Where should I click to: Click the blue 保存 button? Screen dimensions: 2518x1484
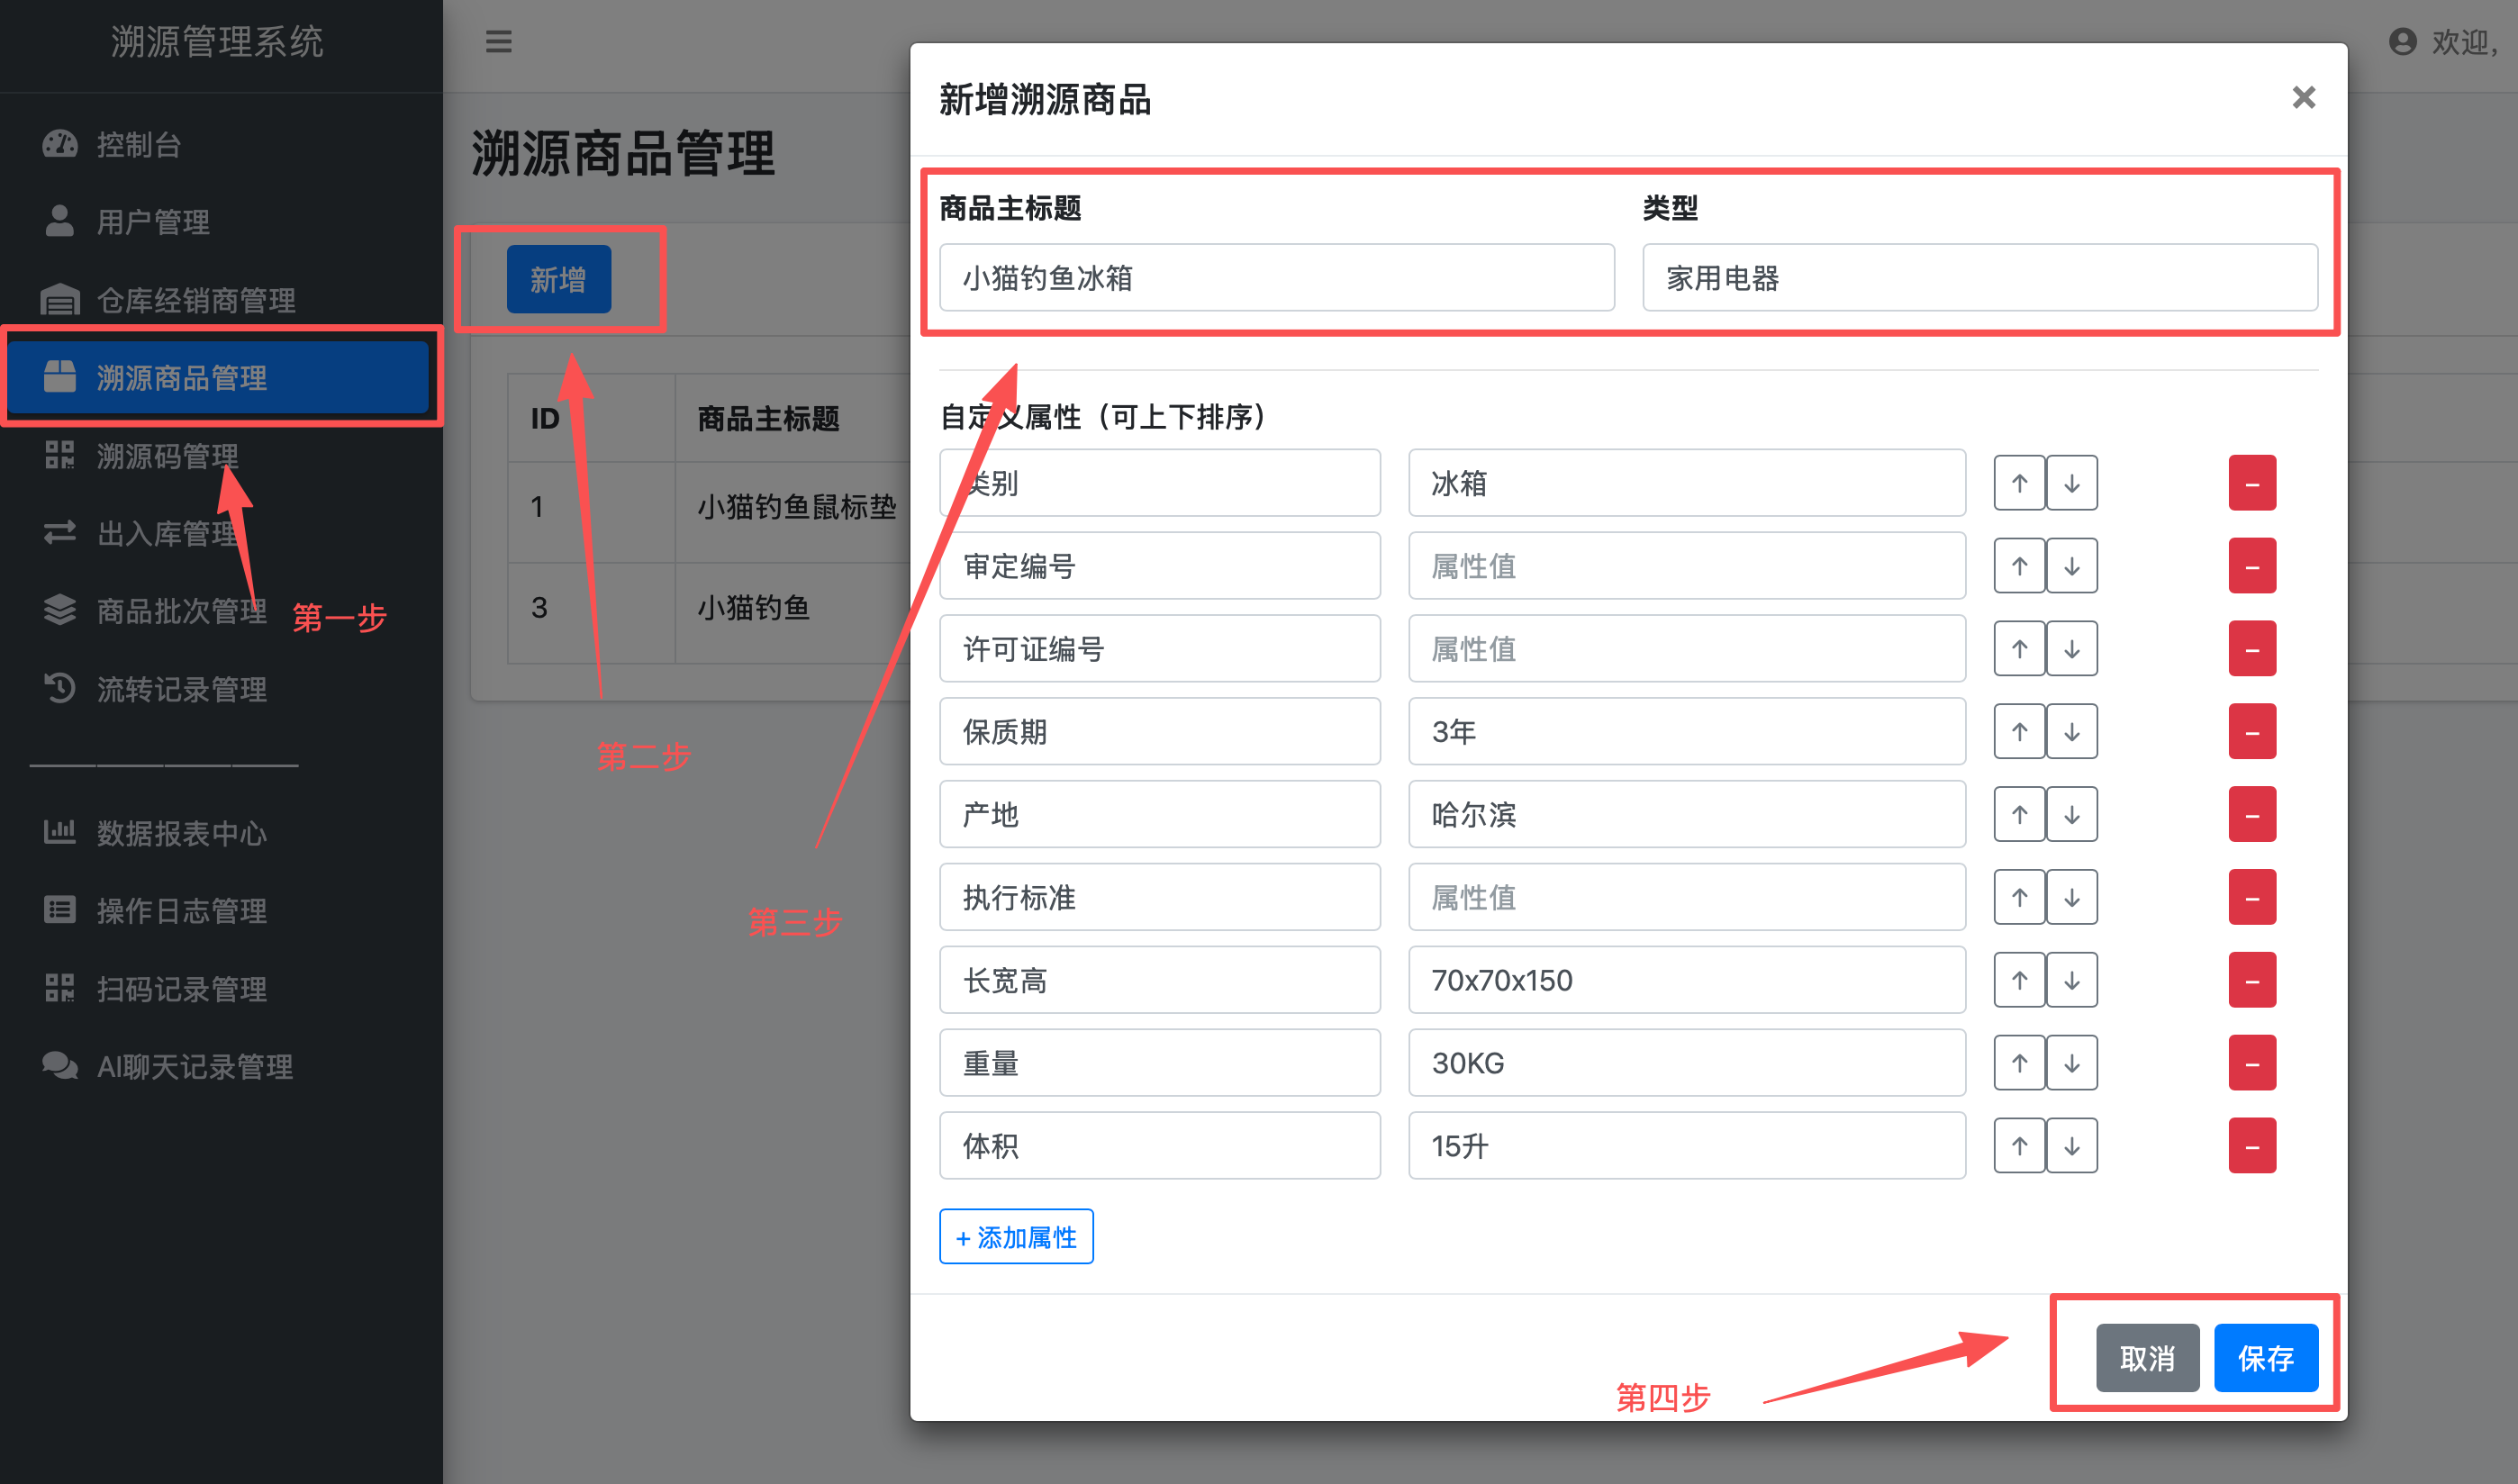coord(2265,1359)
